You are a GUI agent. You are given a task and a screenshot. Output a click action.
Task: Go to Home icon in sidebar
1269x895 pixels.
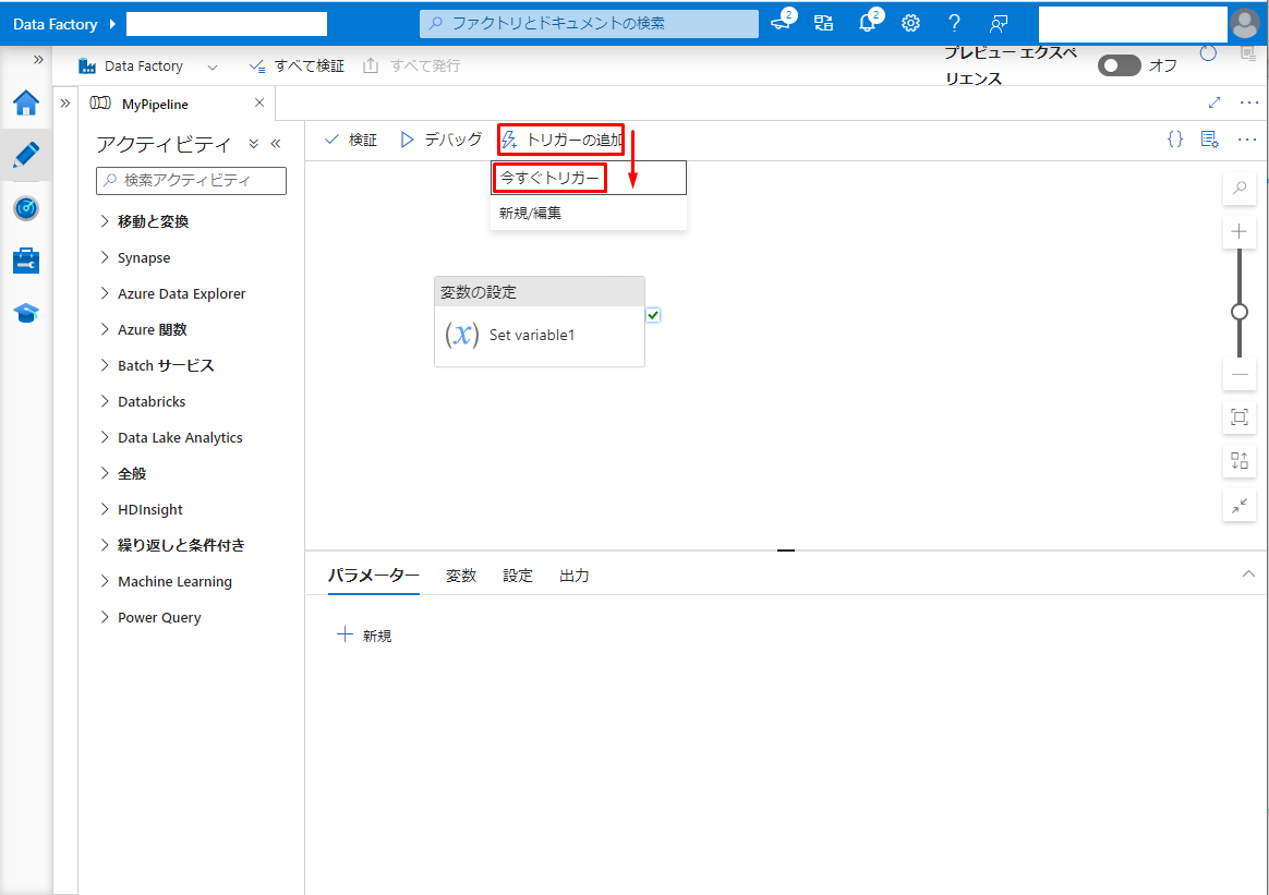point(26,102)
